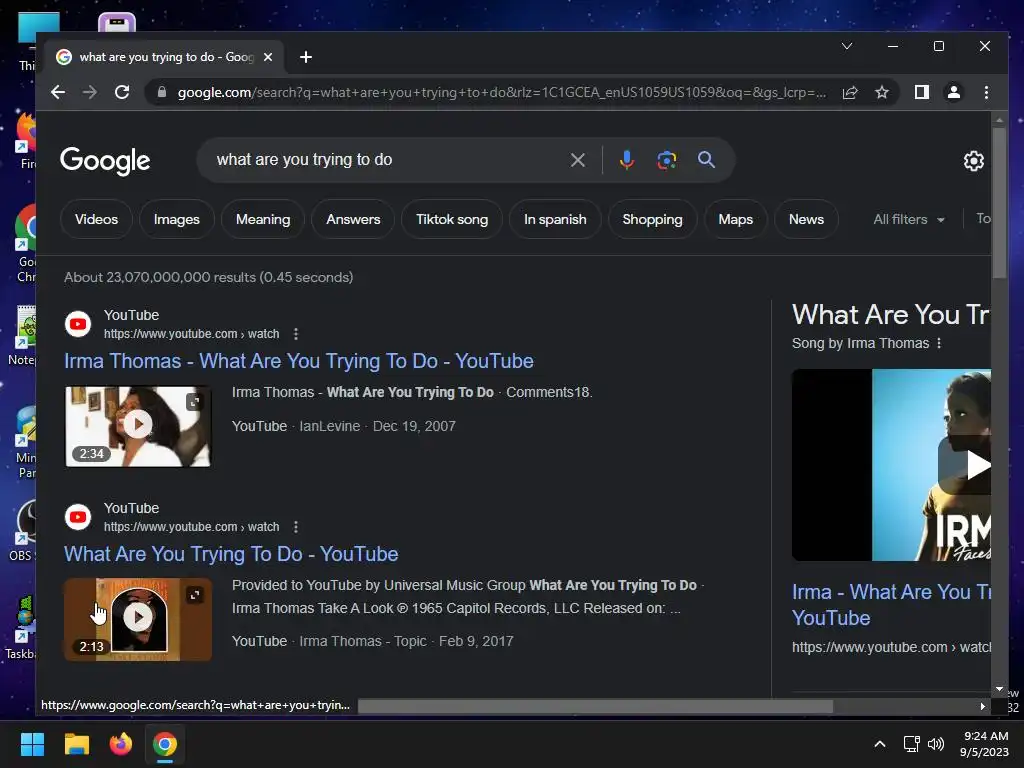Click the Google logo
Viewport: 1024px width, 768px height.
point(105,161)
